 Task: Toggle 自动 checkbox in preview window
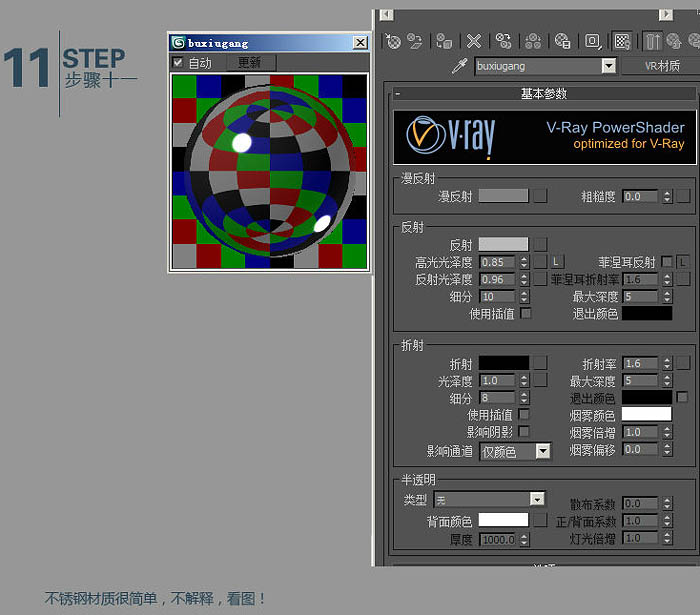pos(178,62)
